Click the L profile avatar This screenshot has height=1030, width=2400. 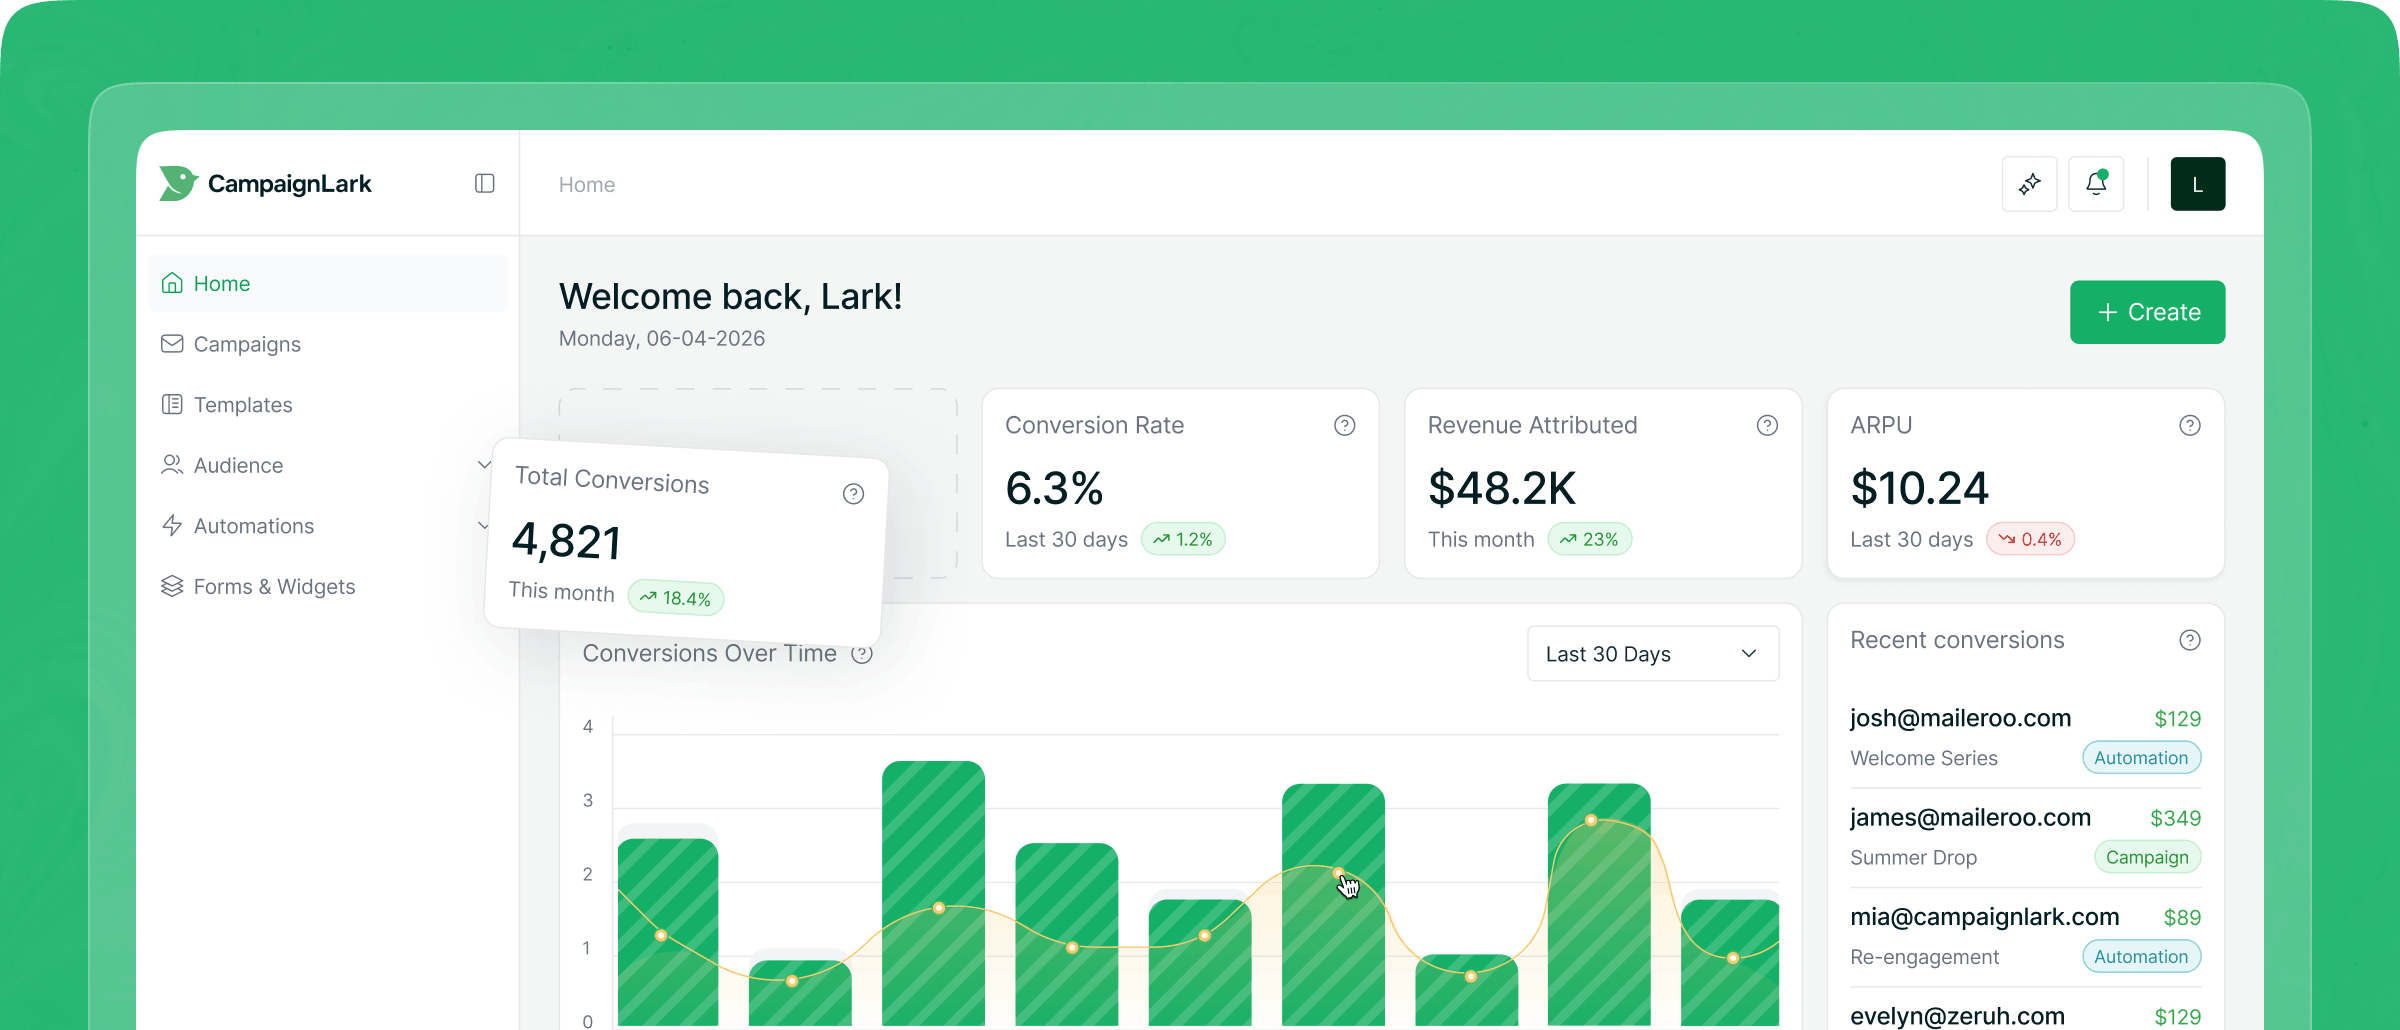tap(2197, 183)
